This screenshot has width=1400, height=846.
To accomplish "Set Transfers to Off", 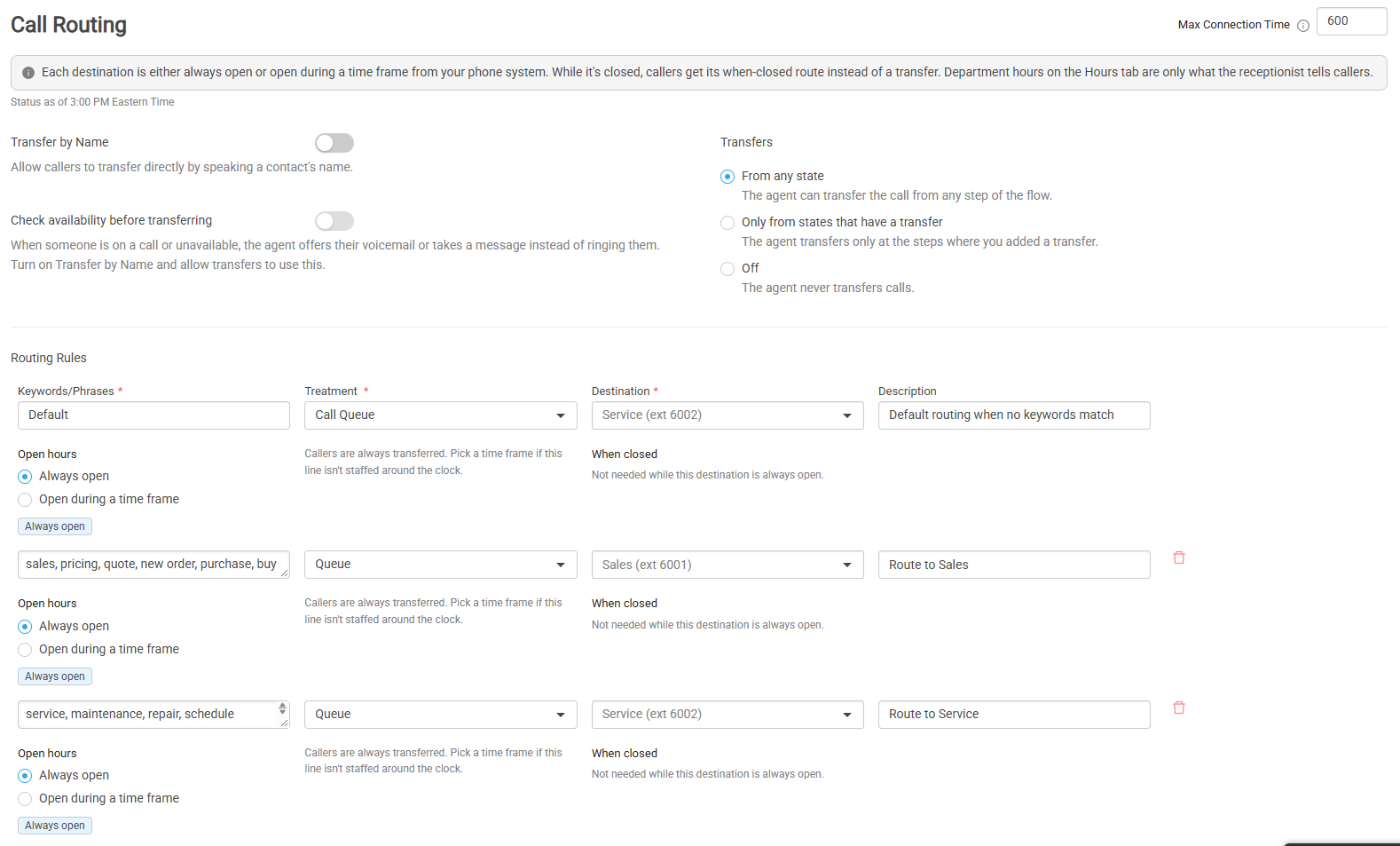I will pyautogui.click(x=727, y=268).
